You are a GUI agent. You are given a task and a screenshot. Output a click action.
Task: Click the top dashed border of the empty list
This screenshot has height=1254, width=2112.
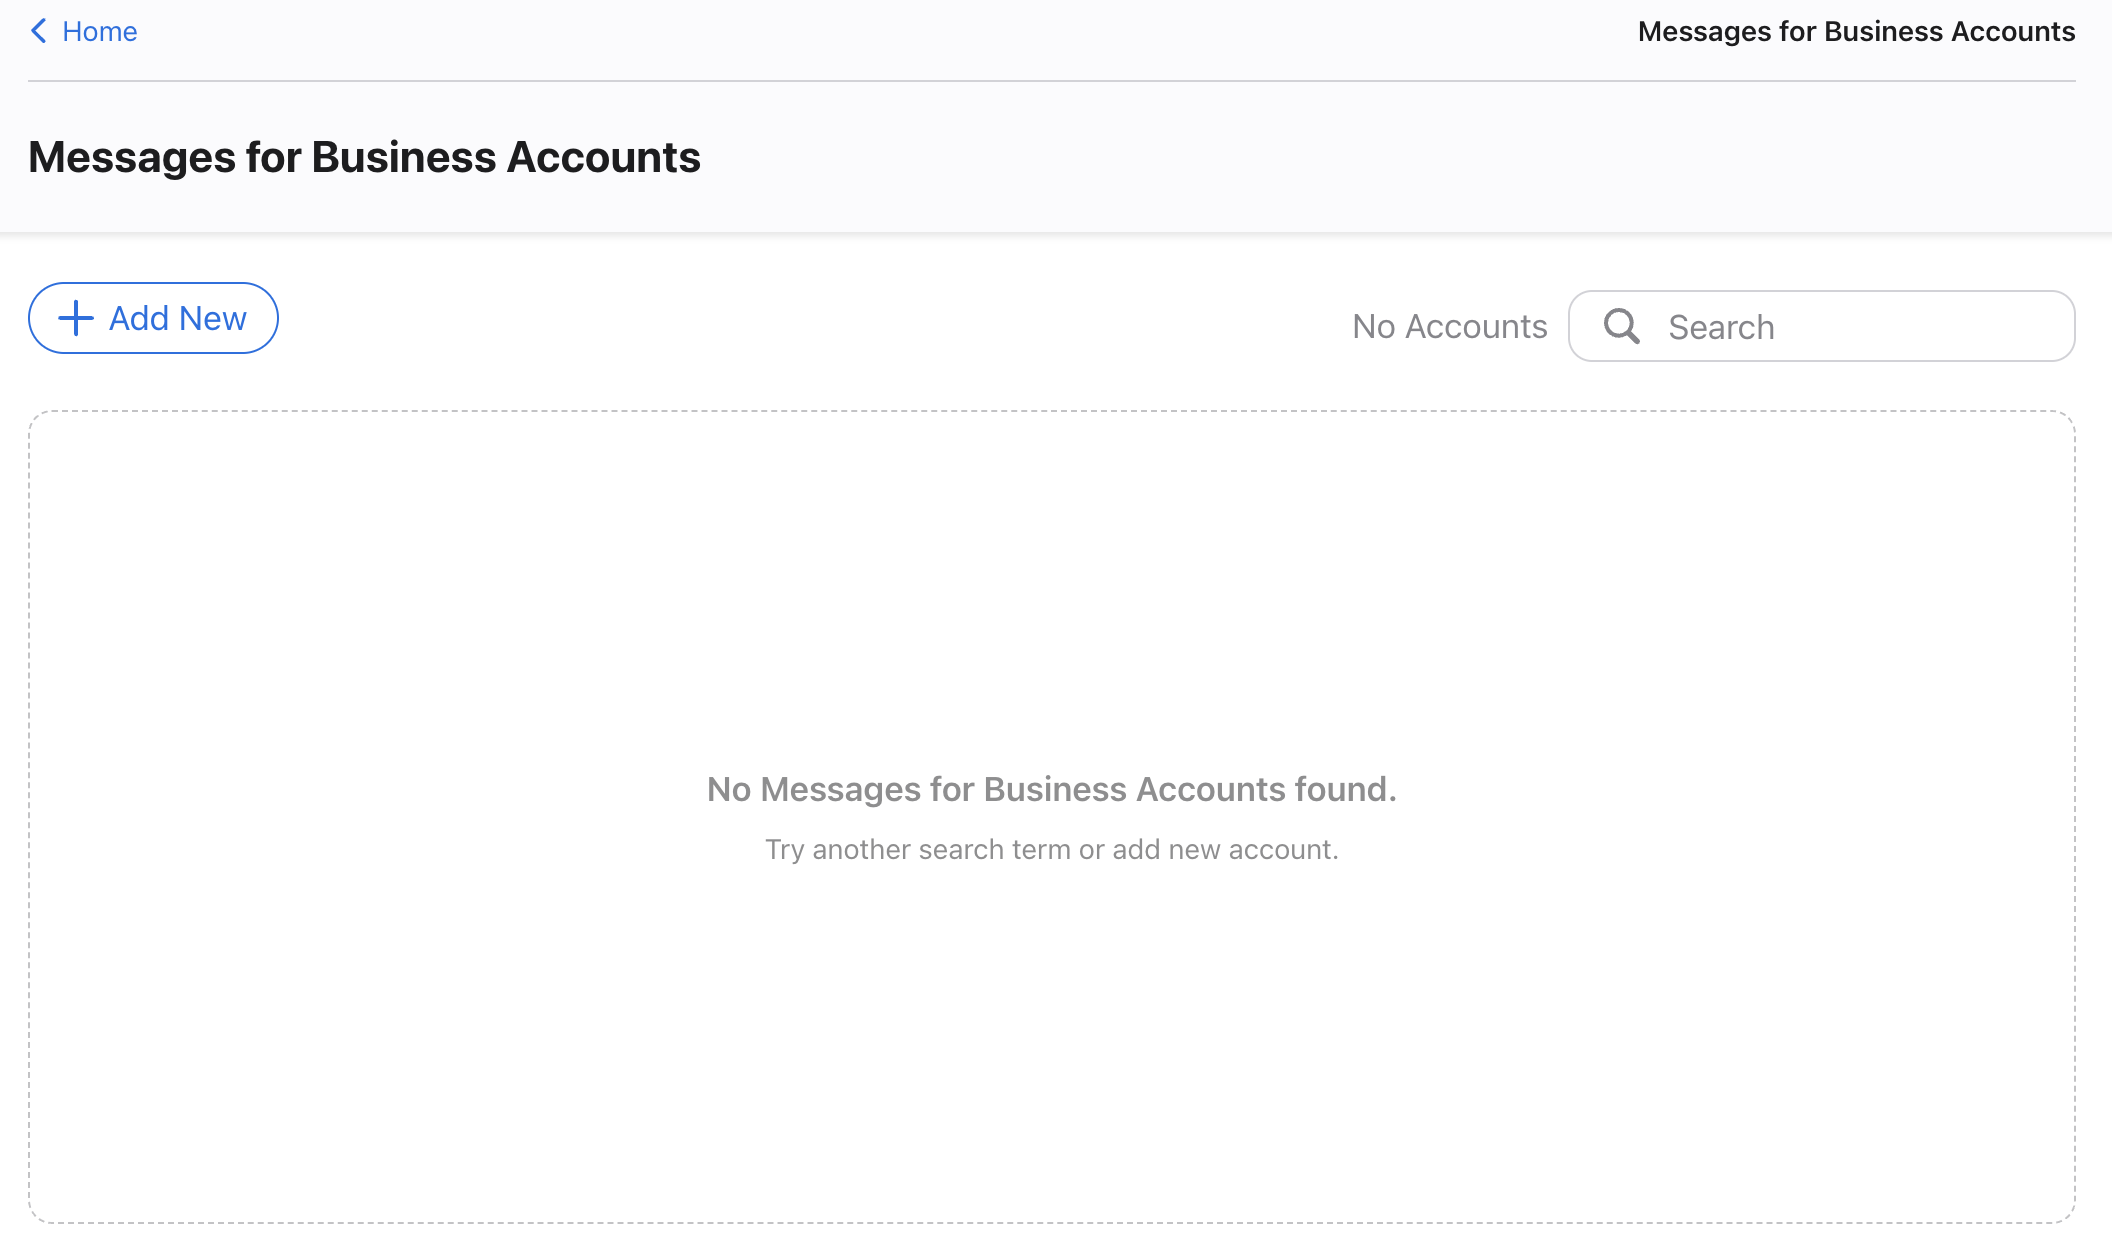point(1051,411)
